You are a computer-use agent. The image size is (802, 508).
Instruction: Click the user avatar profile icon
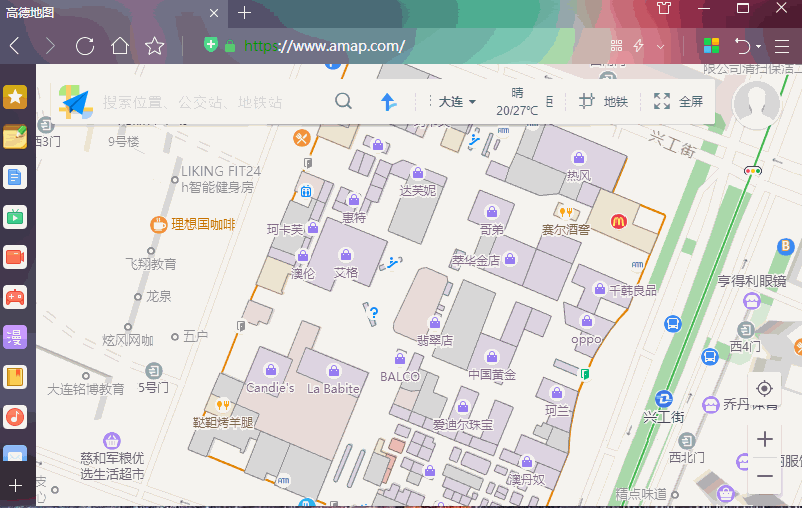[756, 103]
